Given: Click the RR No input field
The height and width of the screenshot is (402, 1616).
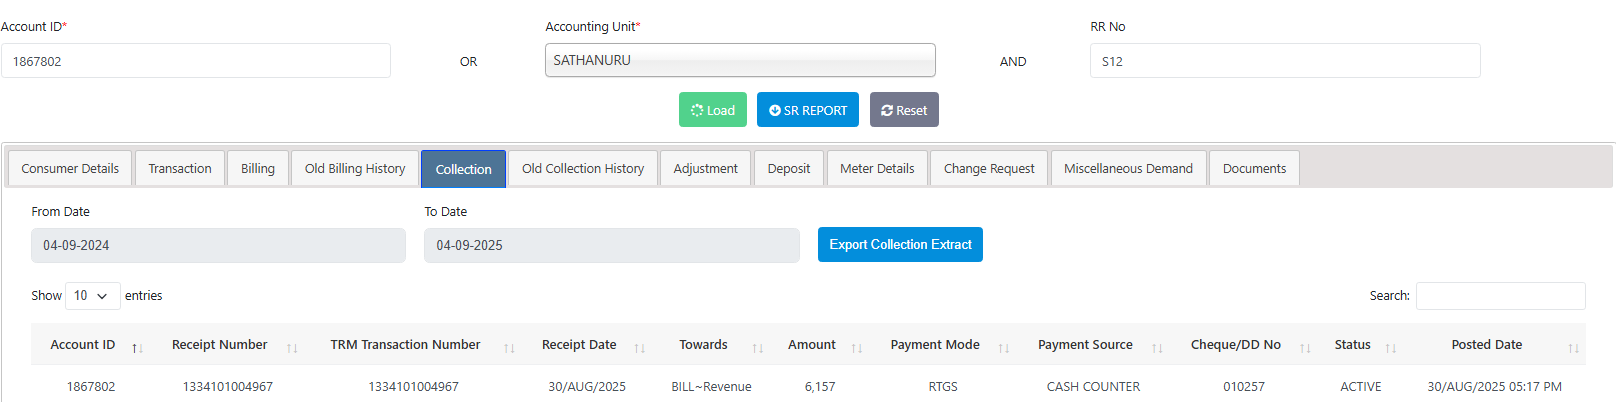Looking at the screenshot, I should click(x=1285, y=61).
